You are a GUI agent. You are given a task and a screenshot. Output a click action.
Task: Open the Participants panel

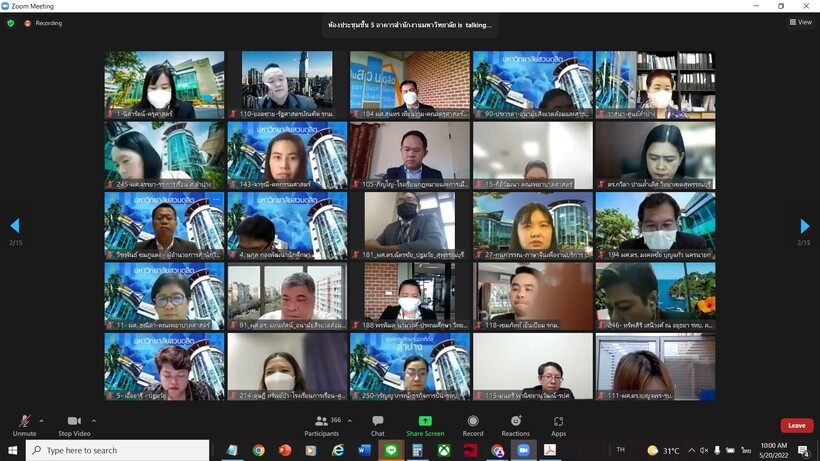321,424
